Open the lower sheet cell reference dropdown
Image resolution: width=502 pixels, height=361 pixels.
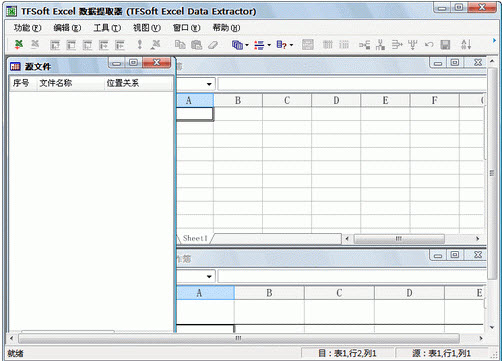[209, 276]
